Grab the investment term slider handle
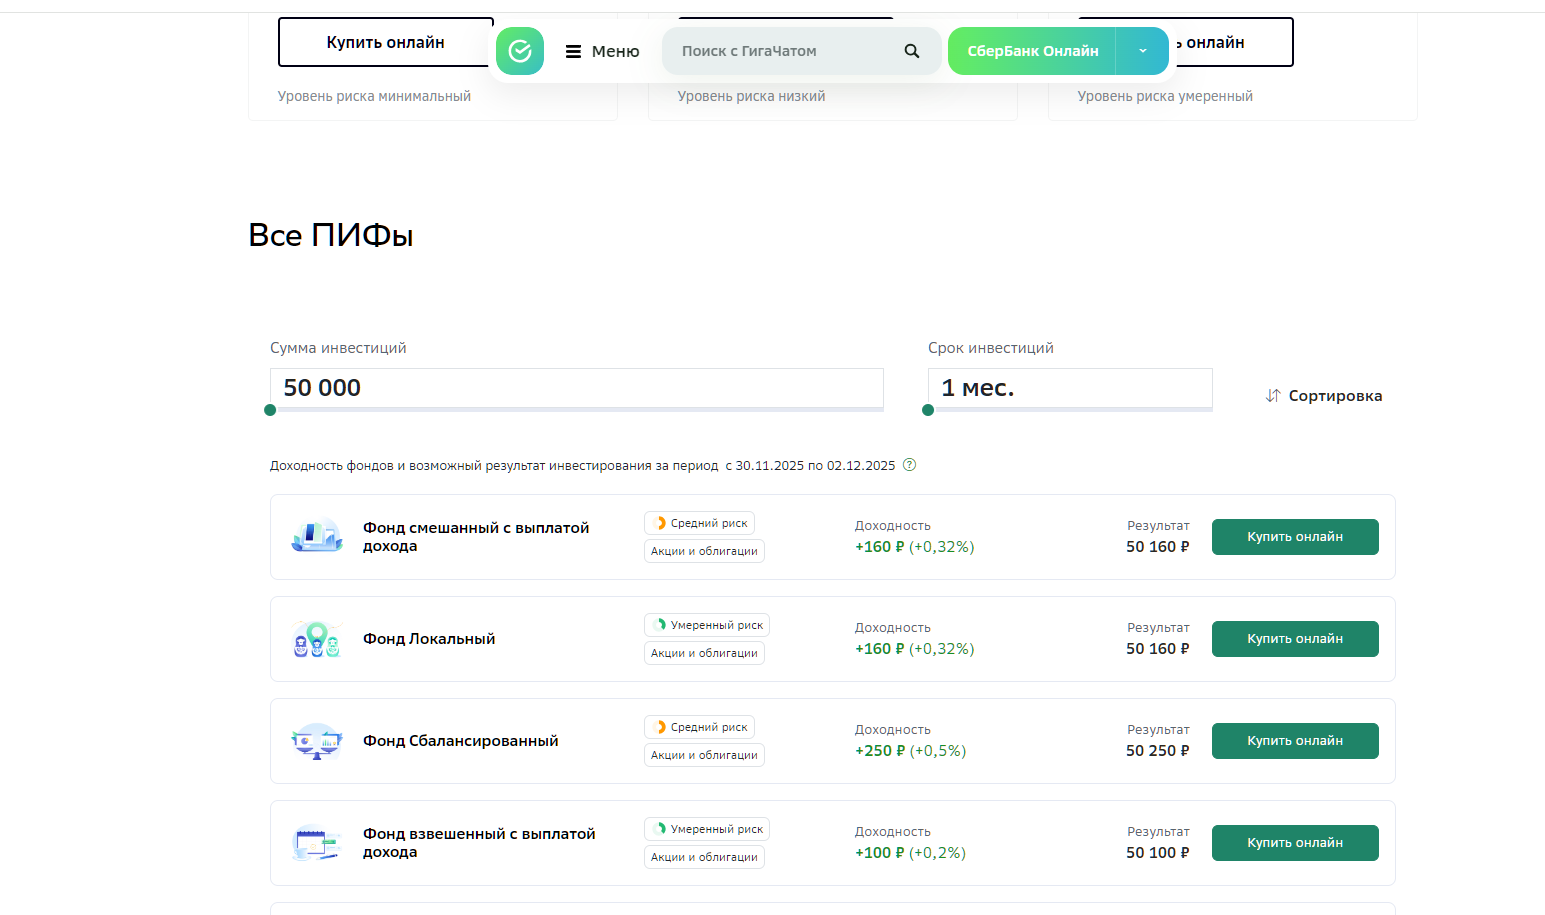Screen dimensions: 1545x915 [928, 410]
